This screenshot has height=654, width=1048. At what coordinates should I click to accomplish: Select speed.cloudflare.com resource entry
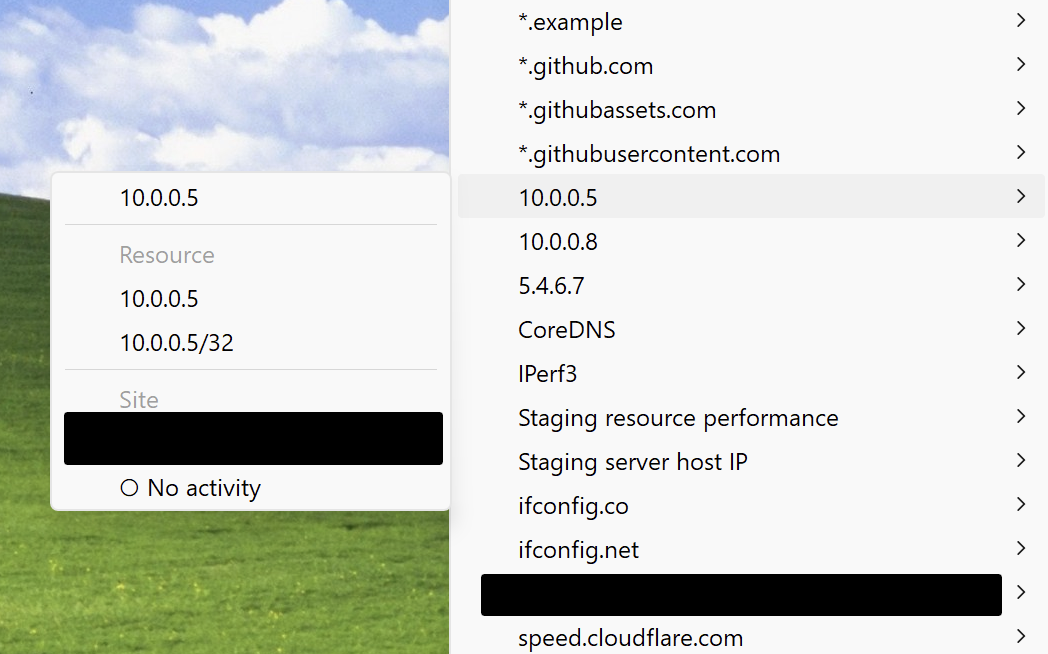click(630, 638)
